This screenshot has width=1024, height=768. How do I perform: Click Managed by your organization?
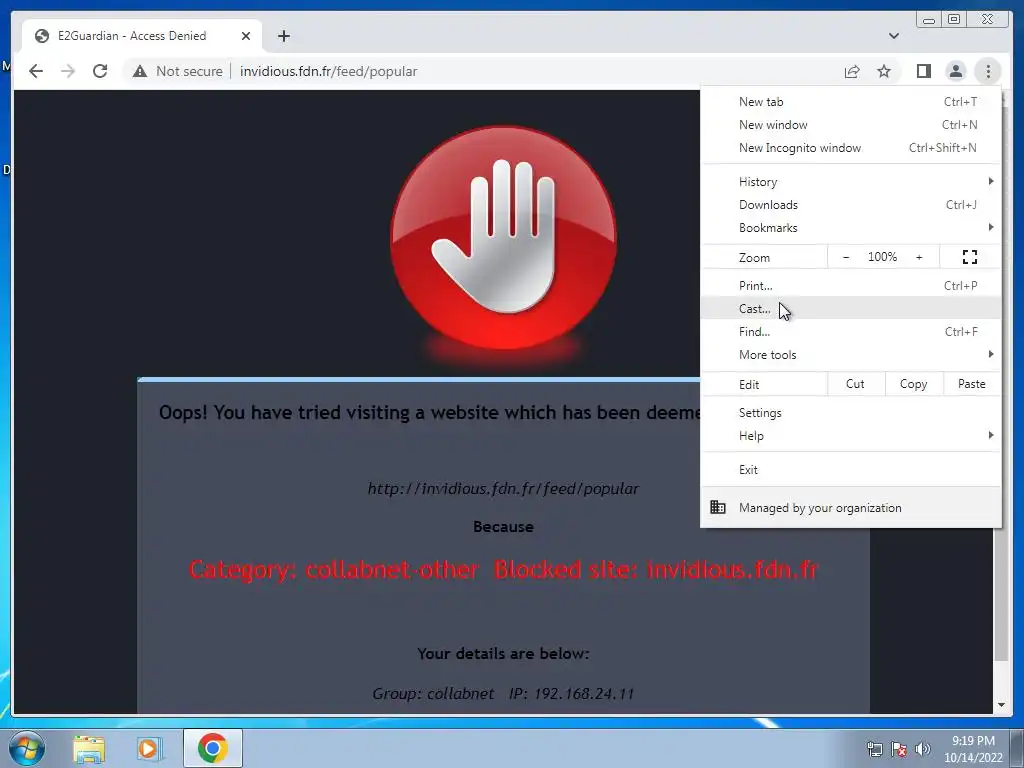coord(850,507)
